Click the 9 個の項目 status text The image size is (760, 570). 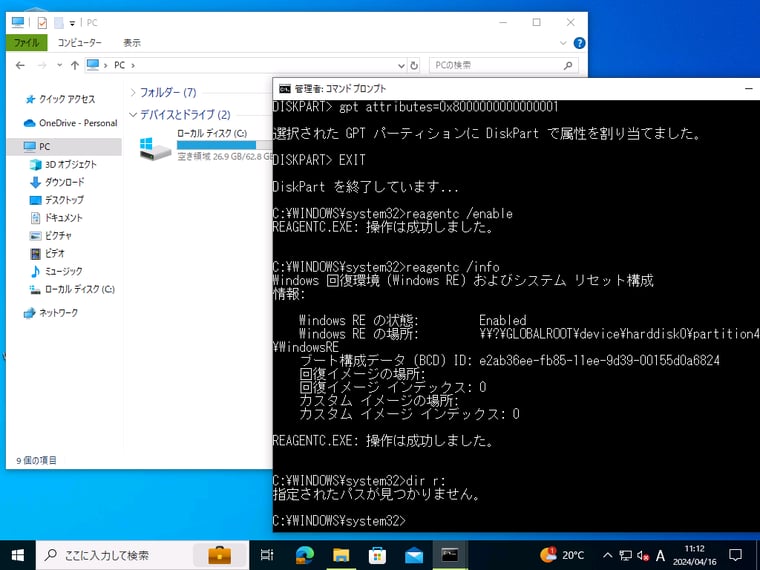(36, 460)
